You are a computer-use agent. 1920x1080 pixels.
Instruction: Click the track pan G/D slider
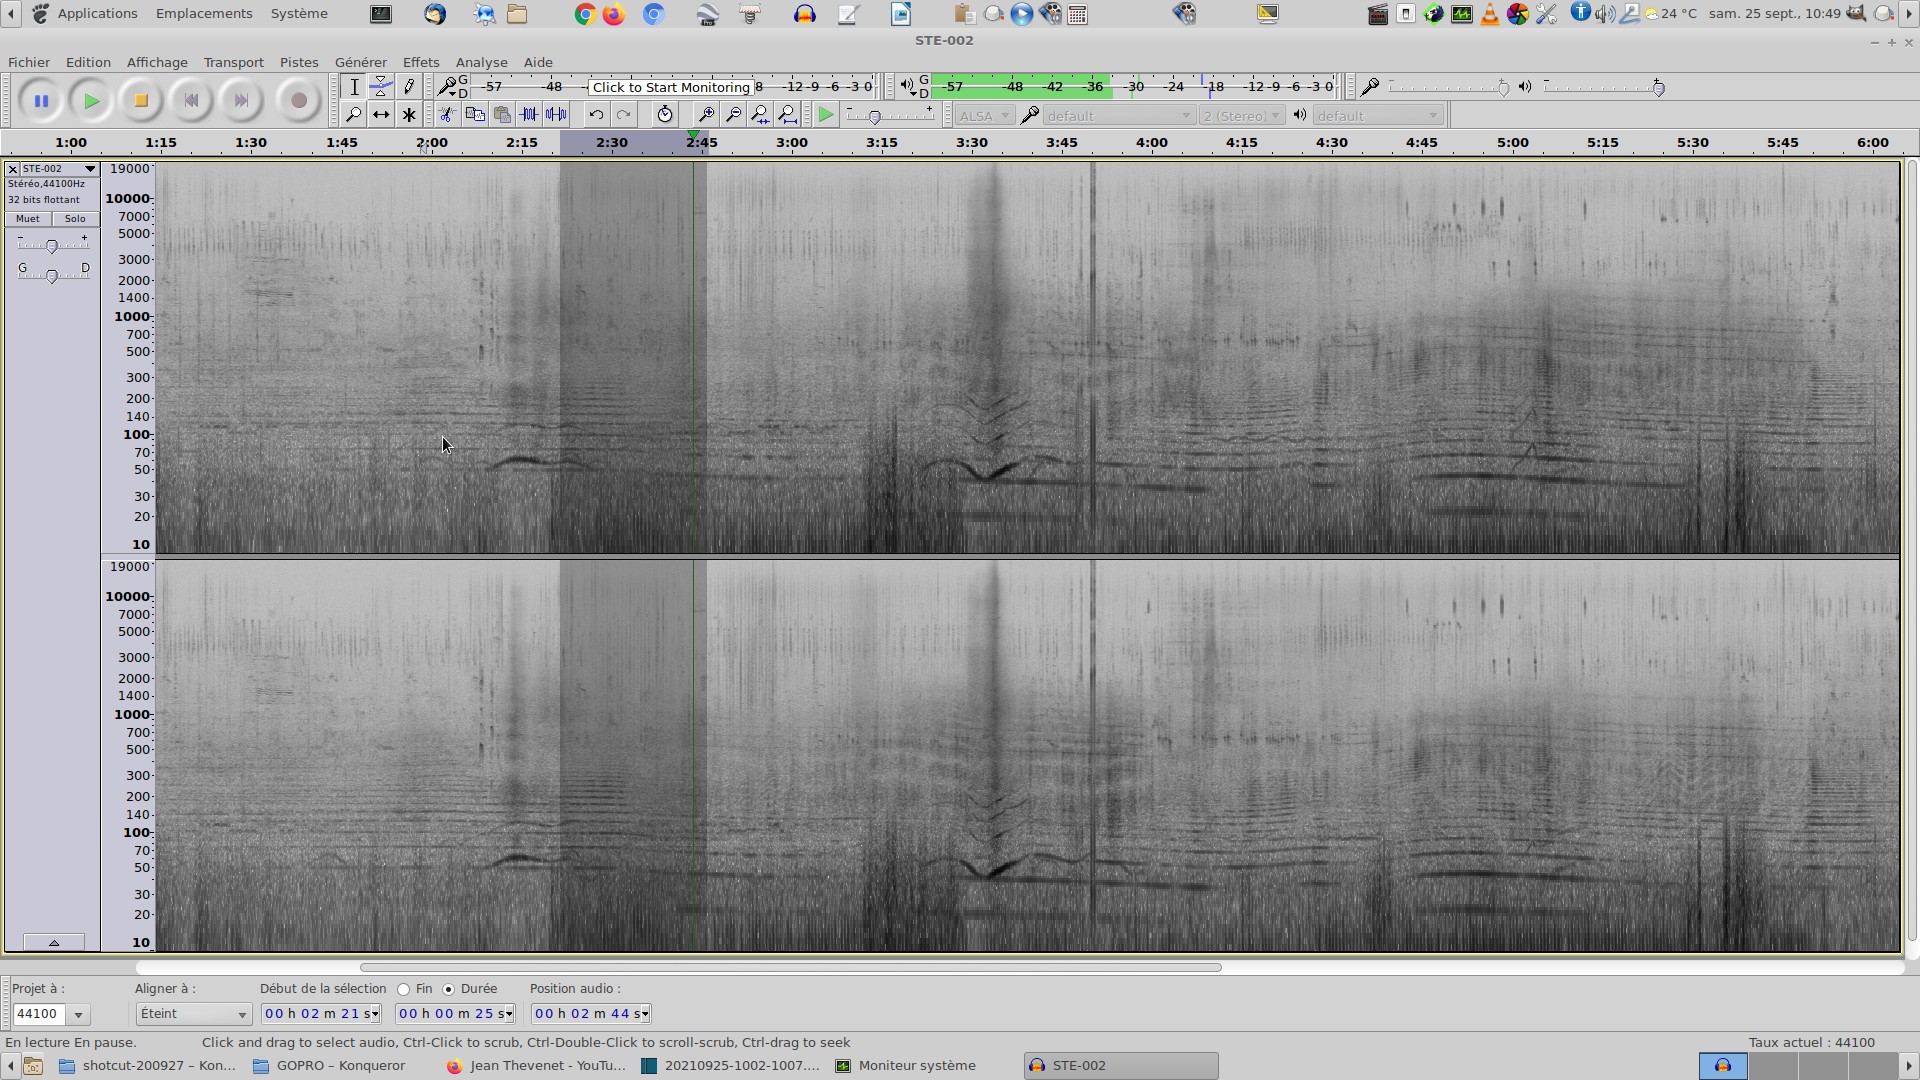(52, 275)
